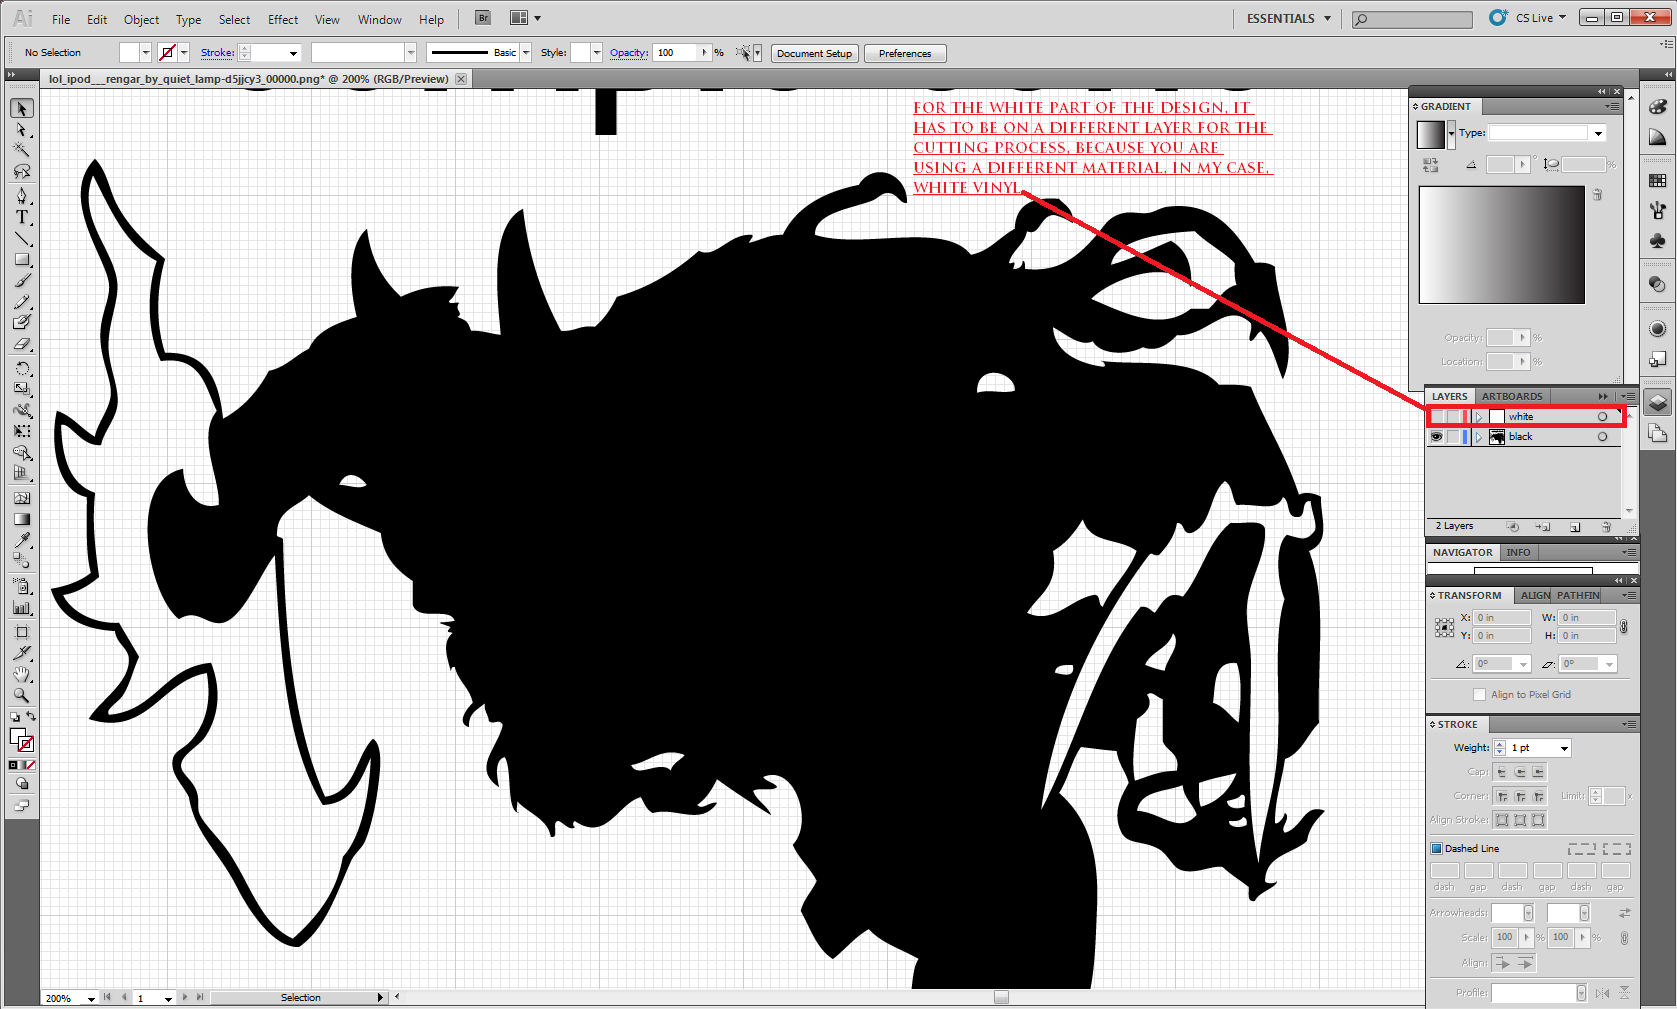Click the target circle for black layer
This screenshot has height=1009, width=1677.
tap(1602, 437)
